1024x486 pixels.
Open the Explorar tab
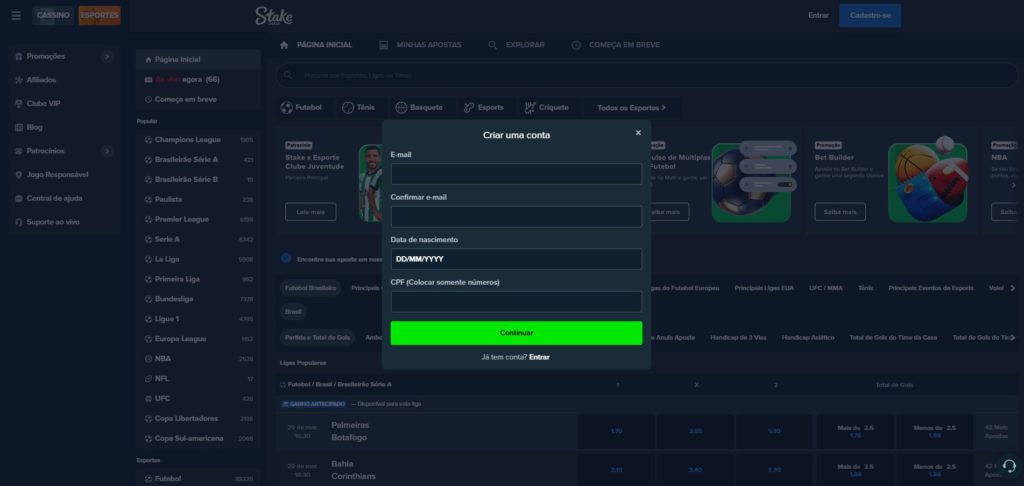point(516,45)
